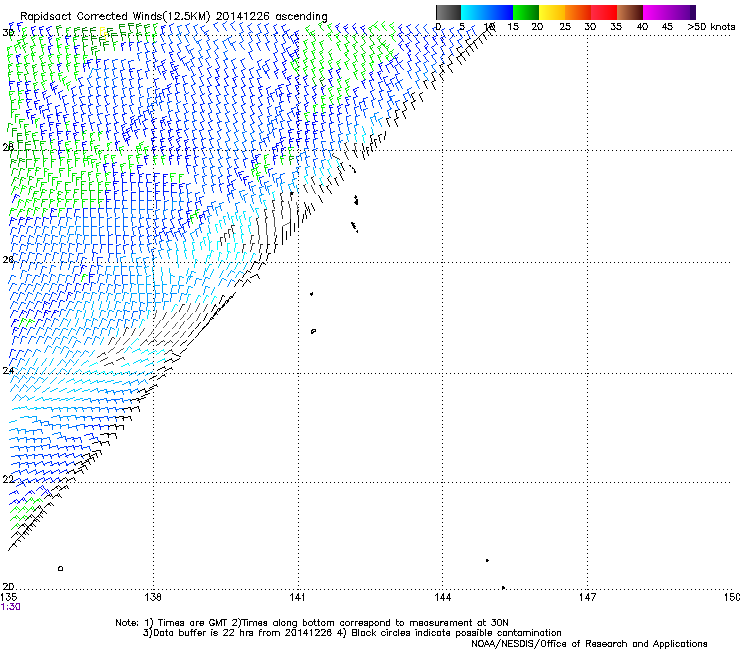Click the longitude label '141'
The width and height of the screenshot is (740, 650).
point(298,597)
